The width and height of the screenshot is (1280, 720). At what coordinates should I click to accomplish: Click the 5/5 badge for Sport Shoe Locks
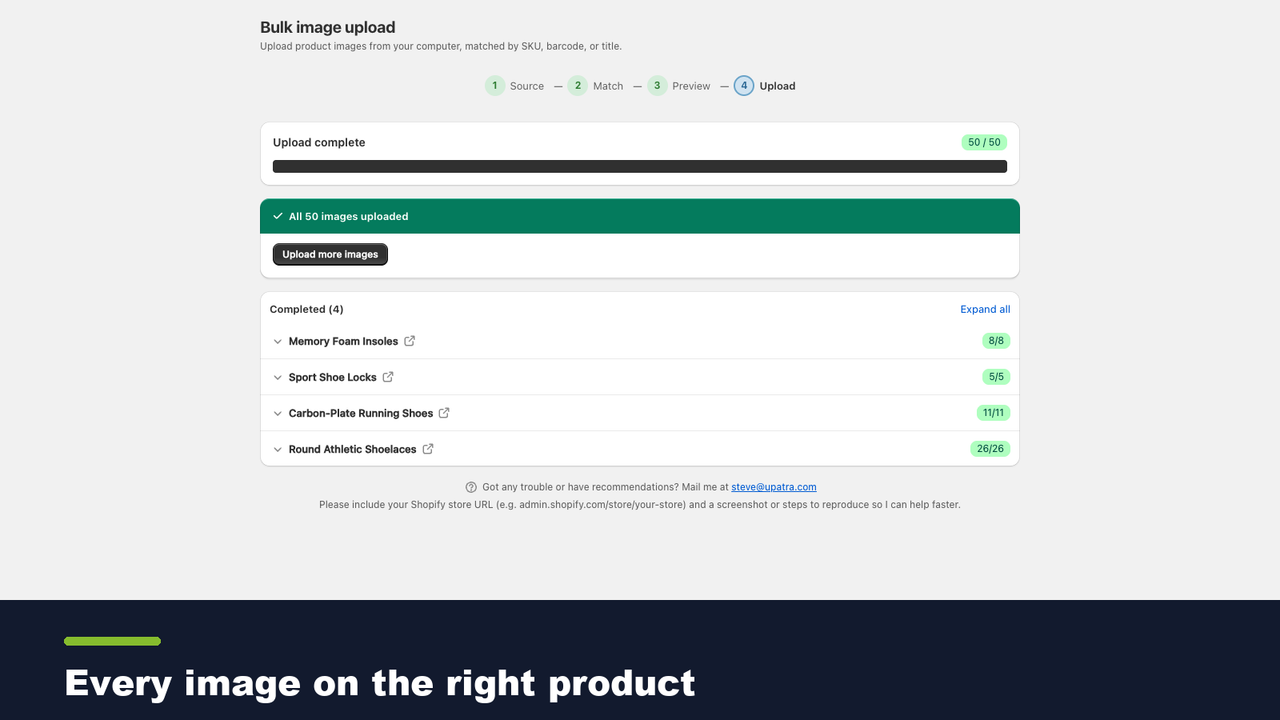(996, 377)
